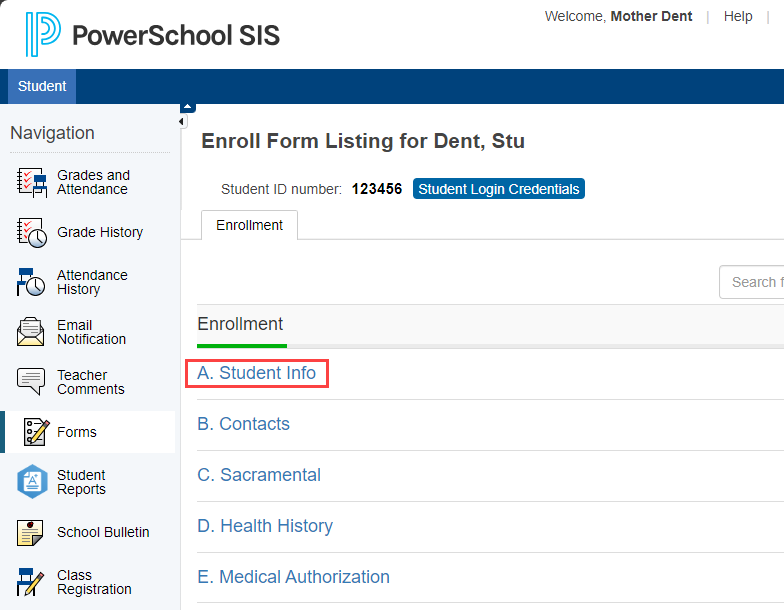This screenshot has height=610, width=784.
Task: Click the Help link in the header
Action: point(738,17)
